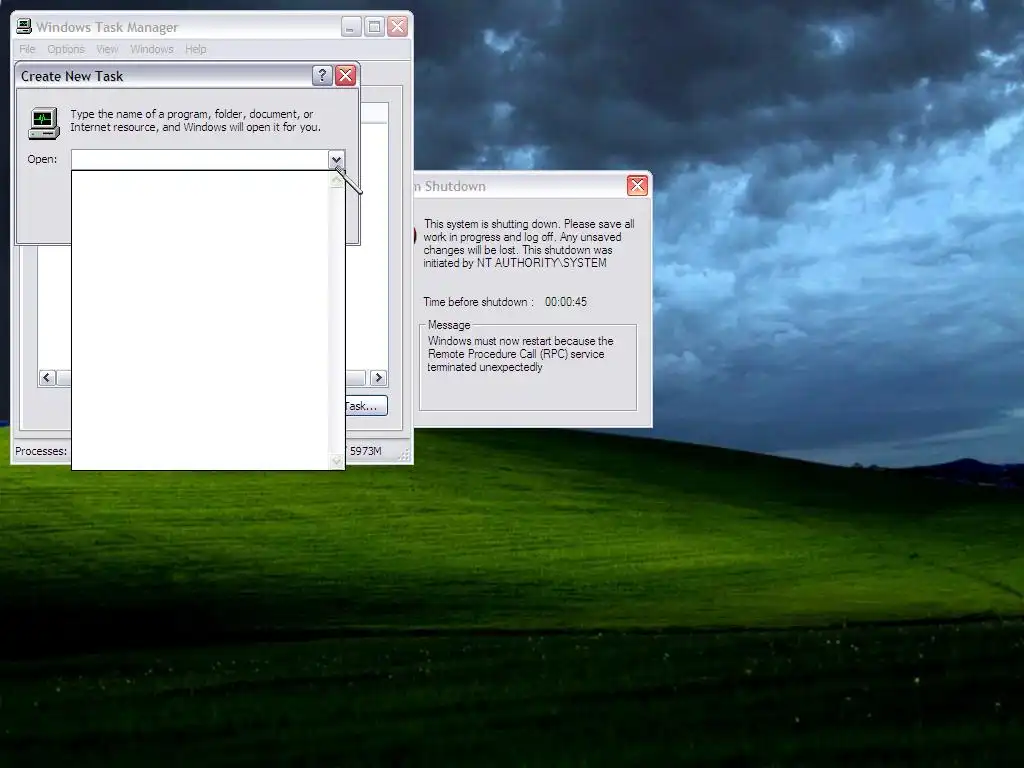
Task: Click the 5973M commit charge status text
Action: point(365,451)
